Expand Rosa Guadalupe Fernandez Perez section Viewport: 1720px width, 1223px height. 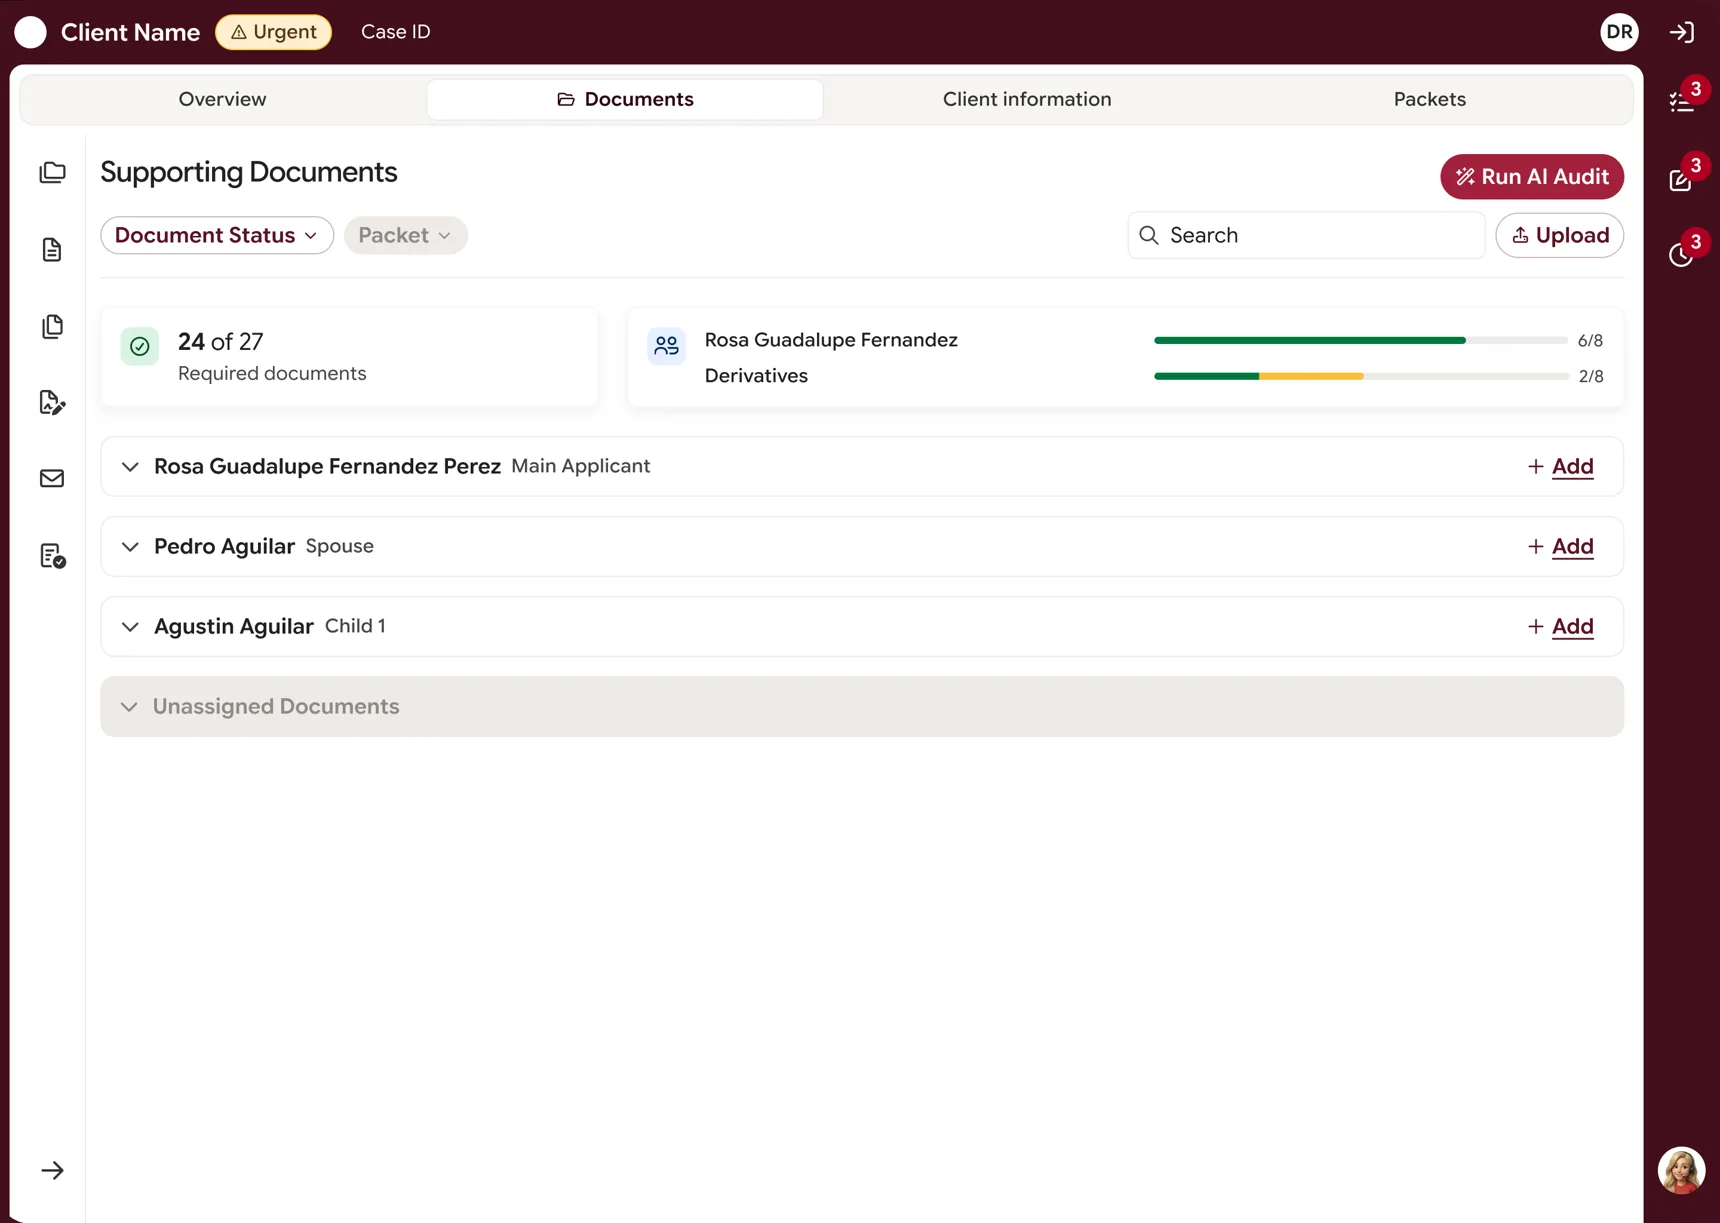(130, 466)
